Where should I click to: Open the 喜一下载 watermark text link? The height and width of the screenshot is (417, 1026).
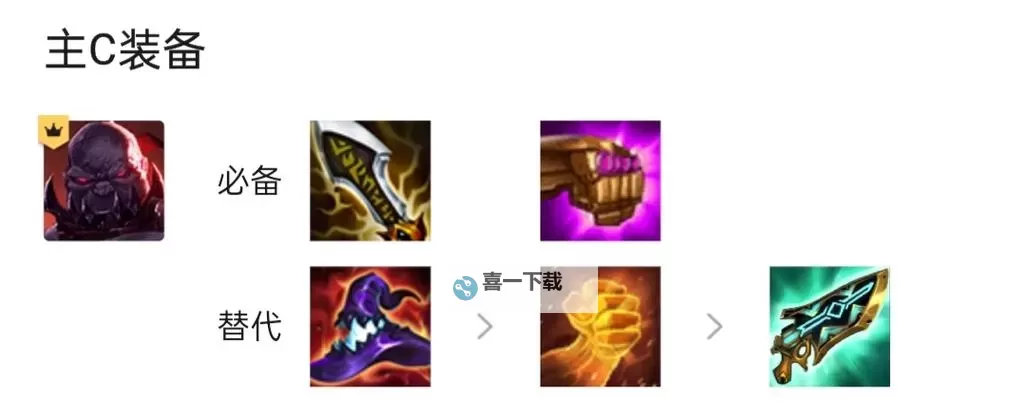coord(522,282)
